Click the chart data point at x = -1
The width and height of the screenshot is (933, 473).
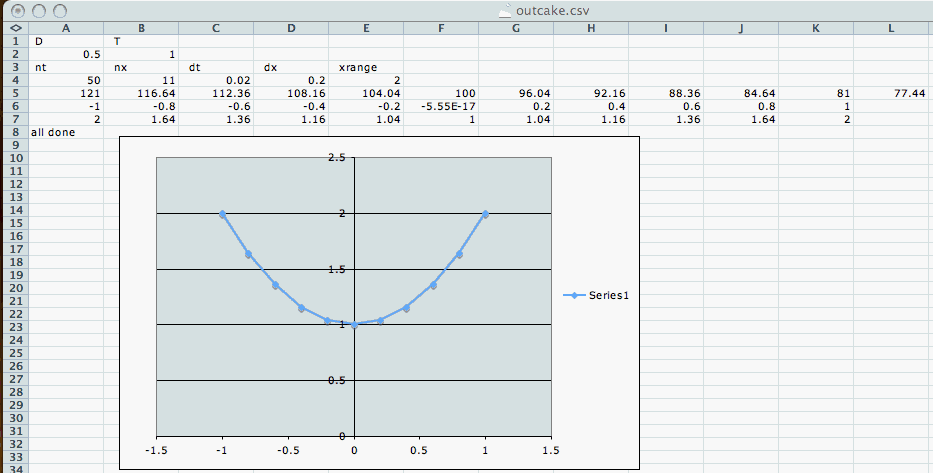(x=223, y=214)
